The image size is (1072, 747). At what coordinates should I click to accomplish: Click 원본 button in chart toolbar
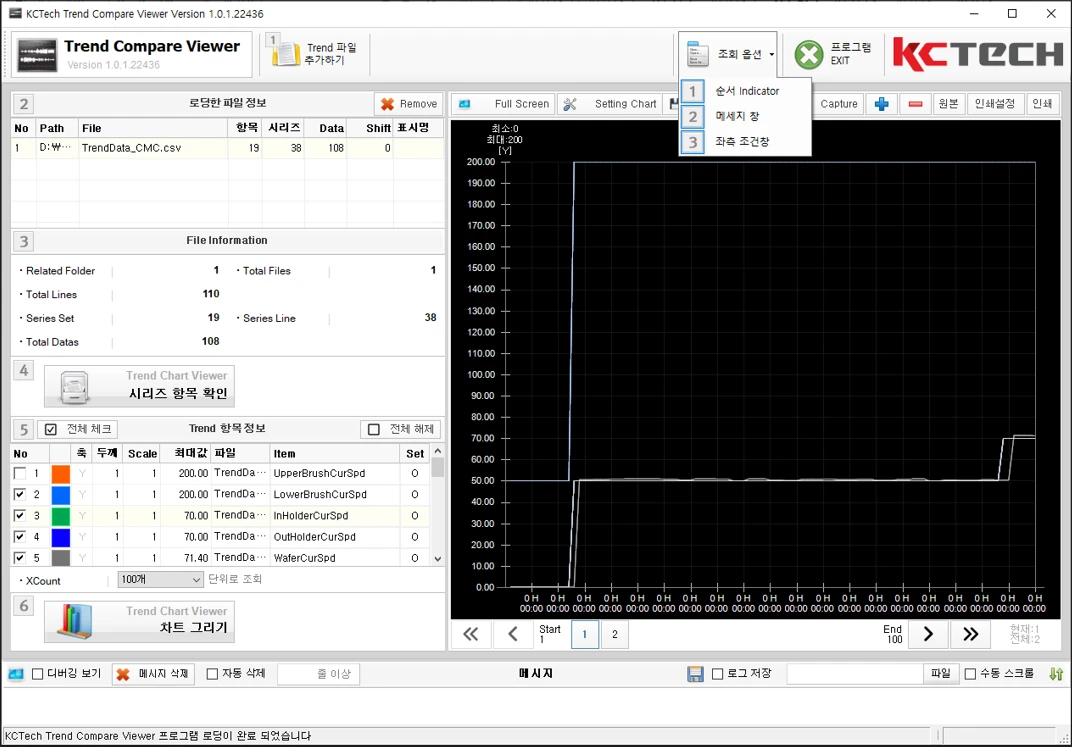click(x=948, y=104)
